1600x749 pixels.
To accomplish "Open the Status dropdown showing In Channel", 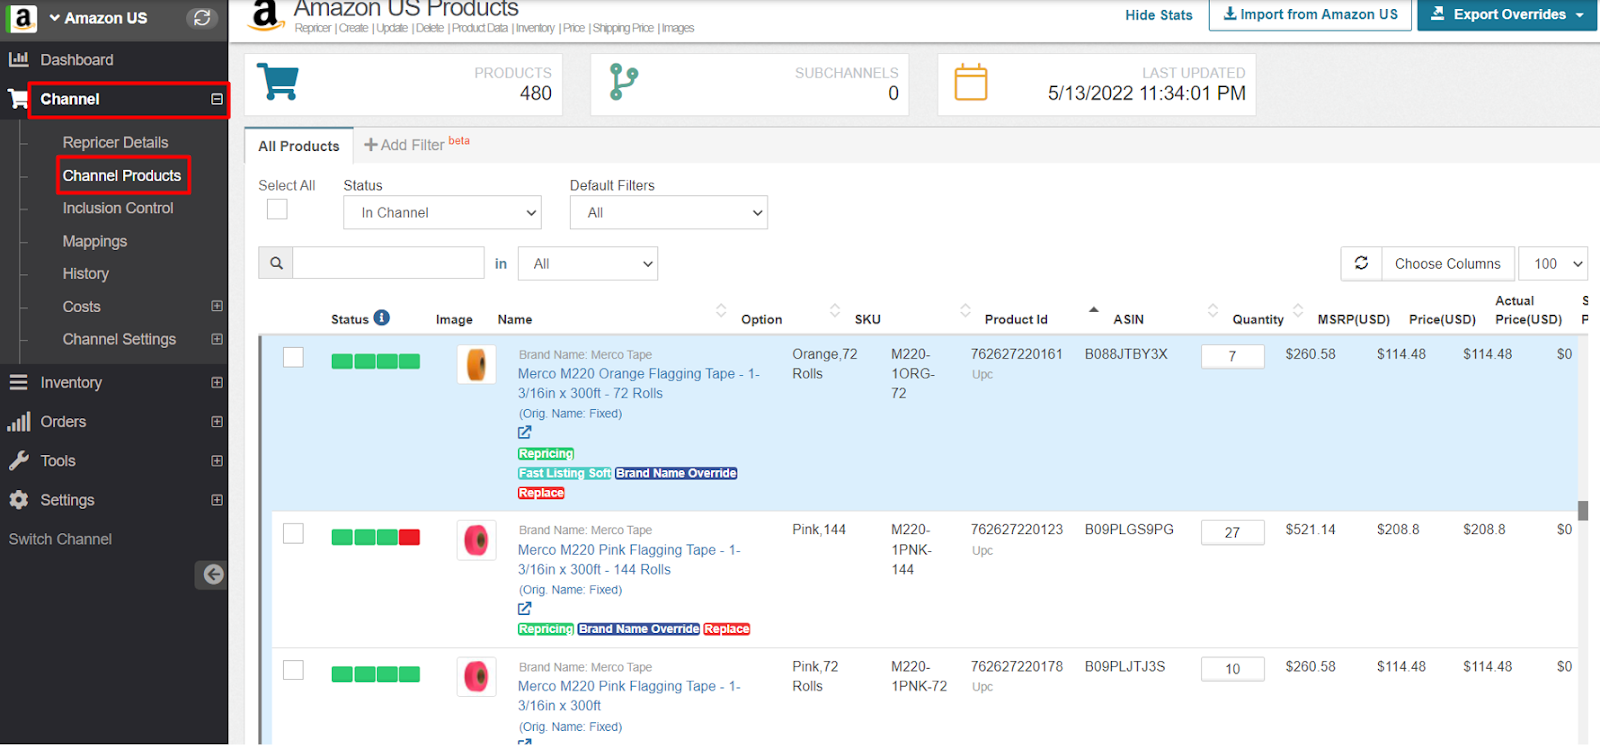I will pos(442,213).
